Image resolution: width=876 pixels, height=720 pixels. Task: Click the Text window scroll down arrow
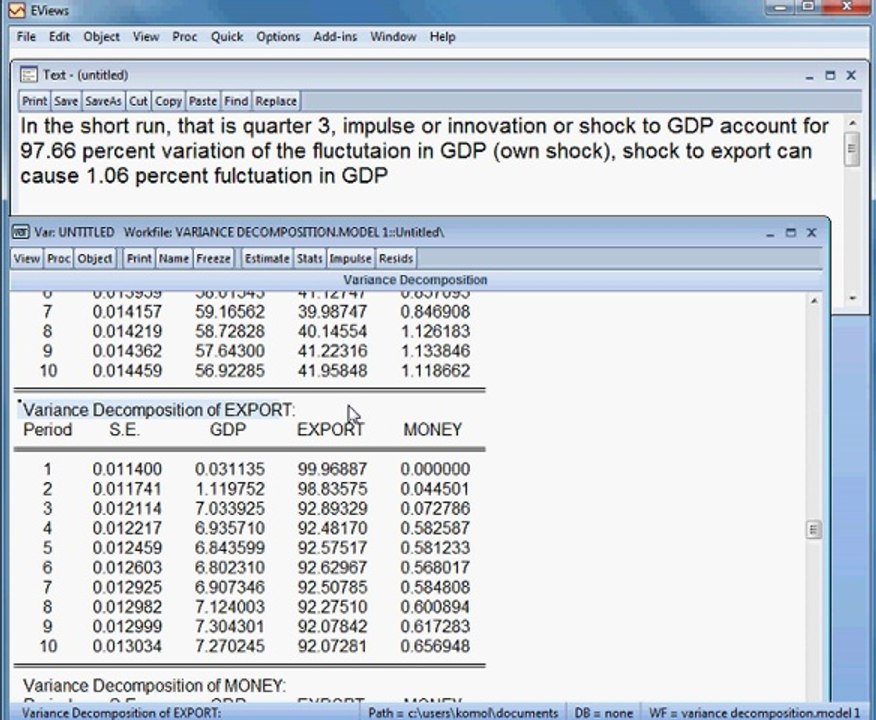click(x=852, y=298)
